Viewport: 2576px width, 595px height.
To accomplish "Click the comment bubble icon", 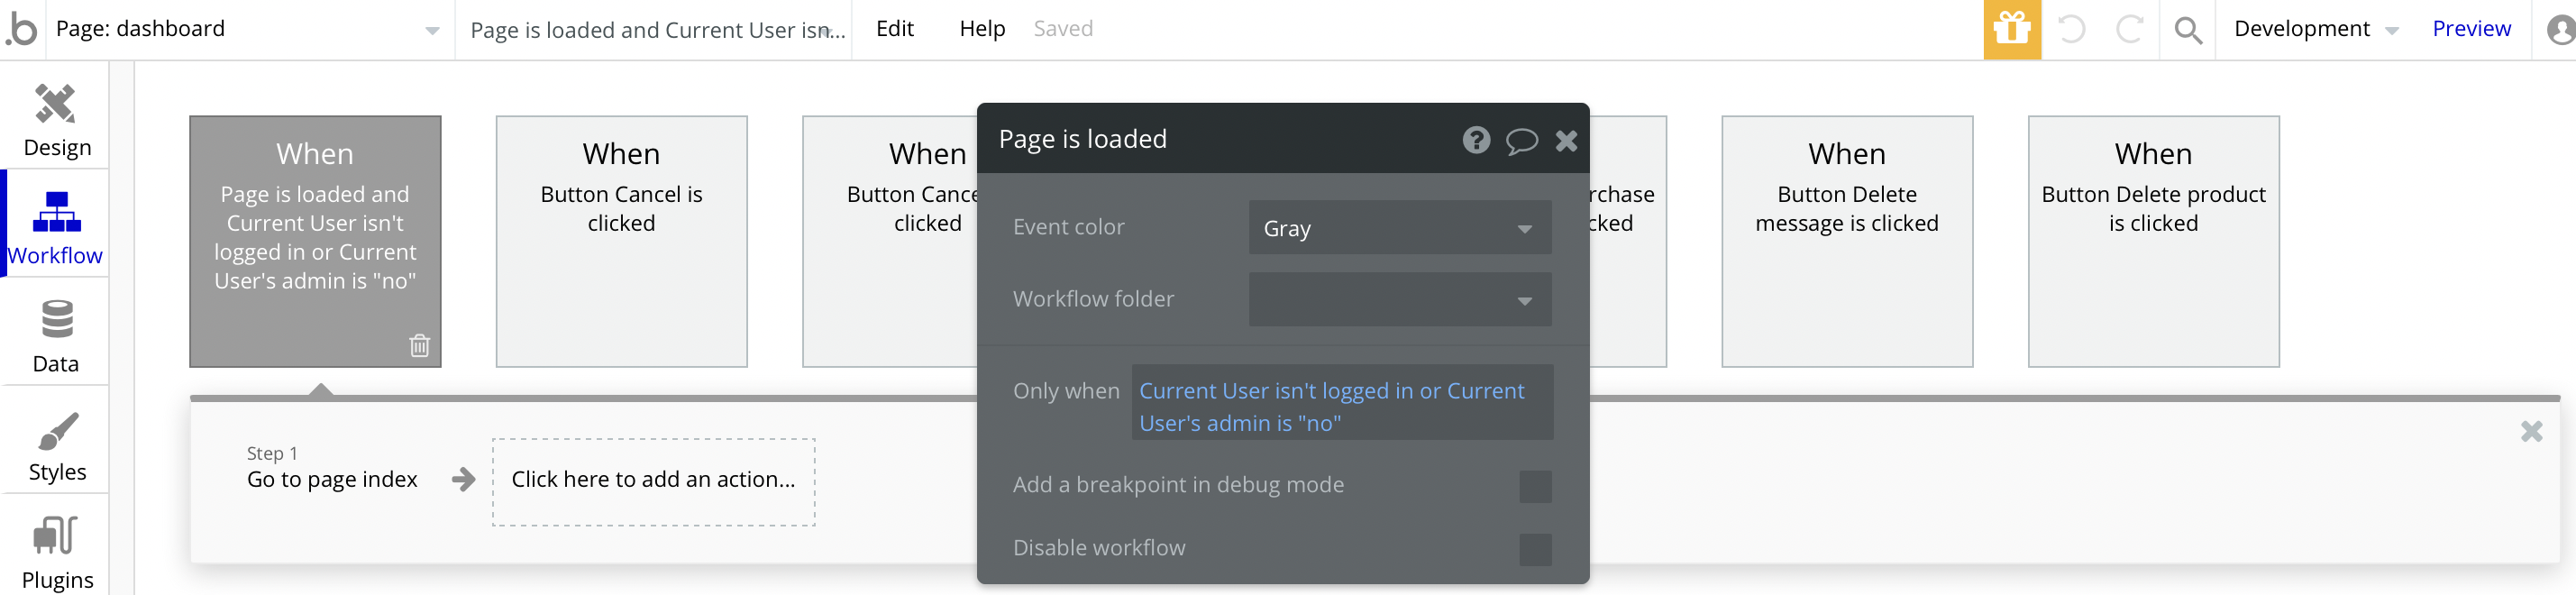I will (x=1521, y=140).
